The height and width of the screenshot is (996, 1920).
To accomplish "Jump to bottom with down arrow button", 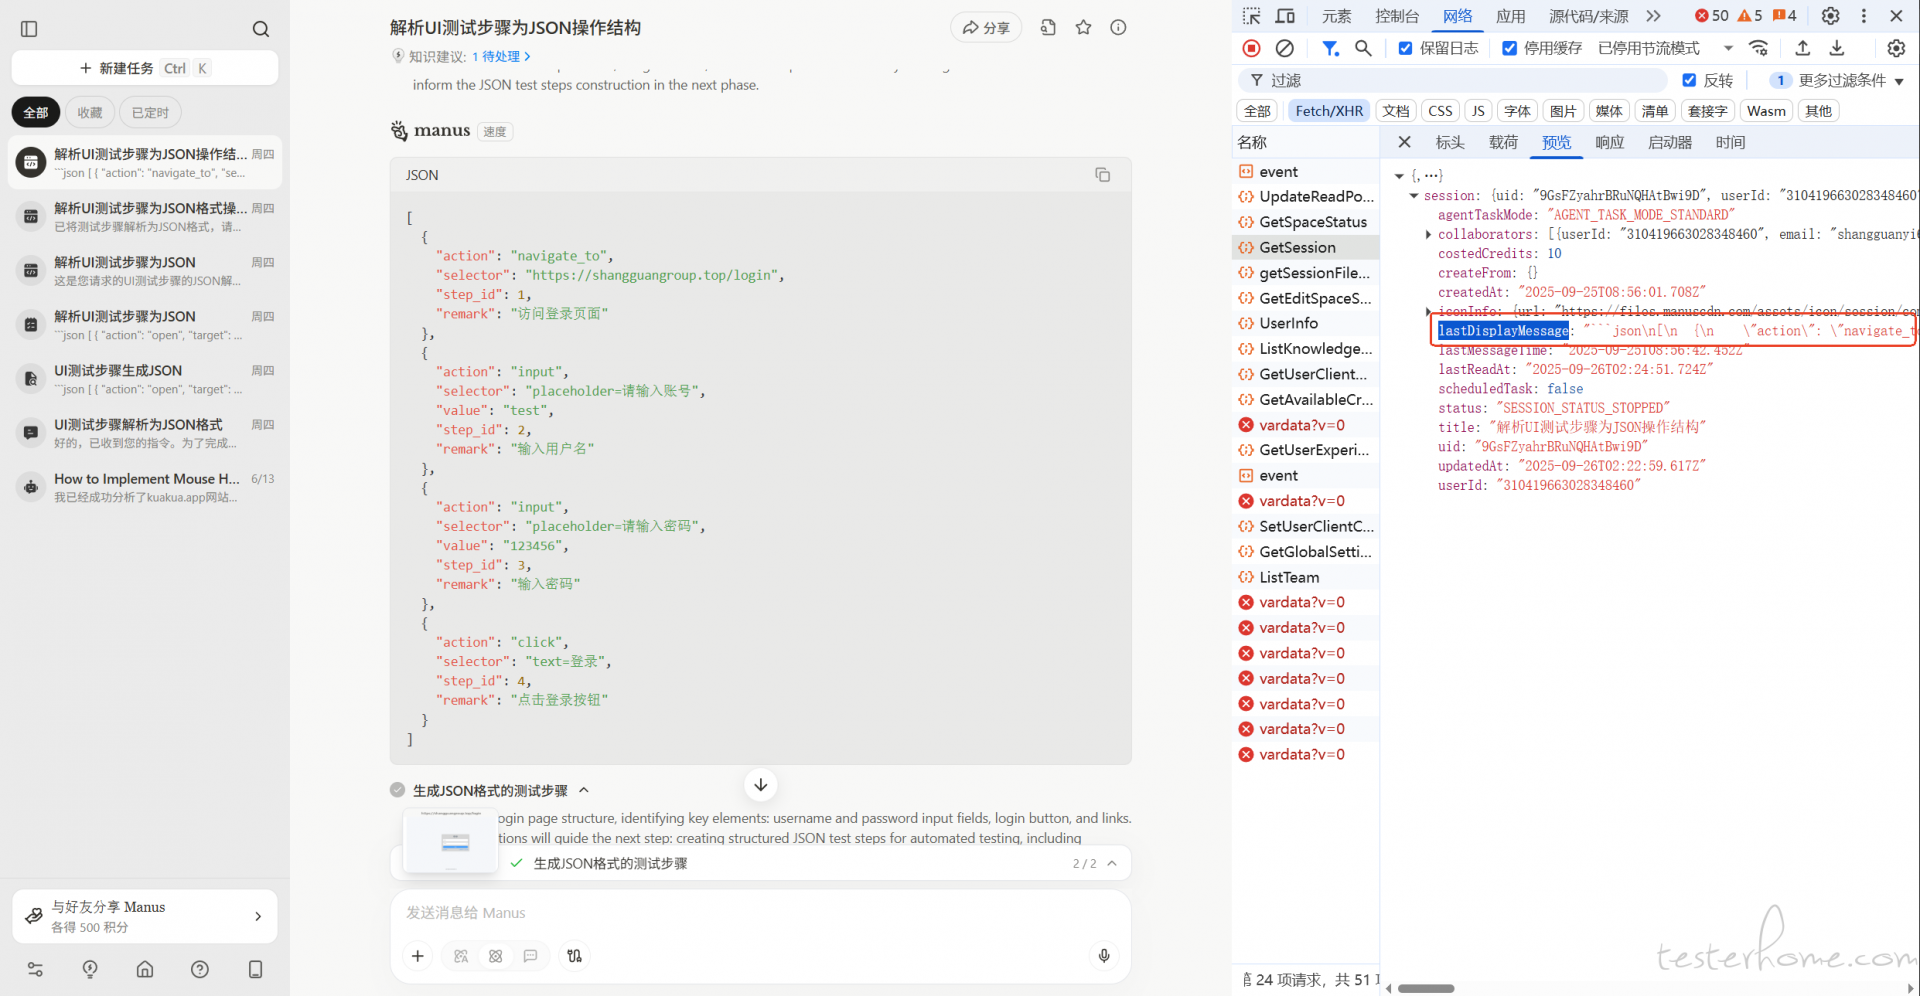I will 761,785.
